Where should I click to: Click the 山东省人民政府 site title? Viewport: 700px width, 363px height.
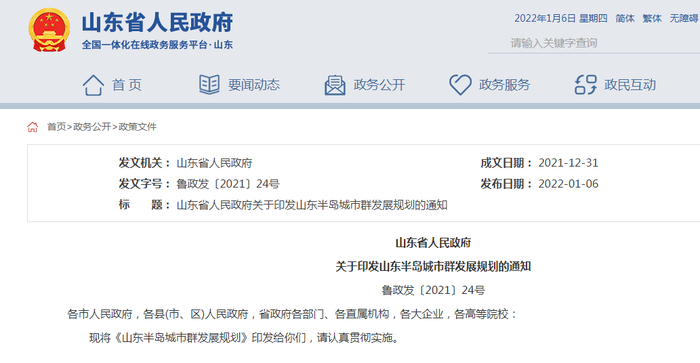pos(157,22)
